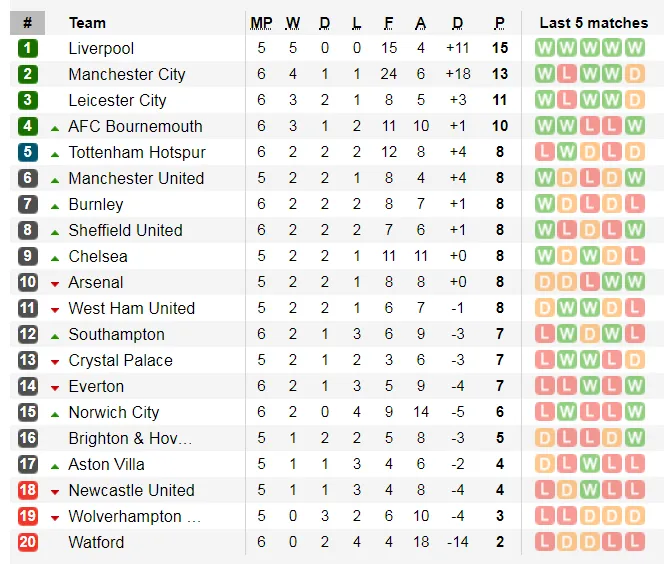Viewport: 664px width, 564px height.
Task: Click Liverpool's most recent W result badge
Action: (636, 48)
